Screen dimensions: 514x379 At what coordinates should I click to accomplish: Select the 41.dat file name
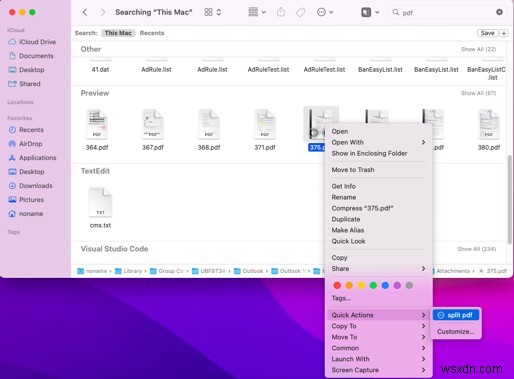coord(100,70)
